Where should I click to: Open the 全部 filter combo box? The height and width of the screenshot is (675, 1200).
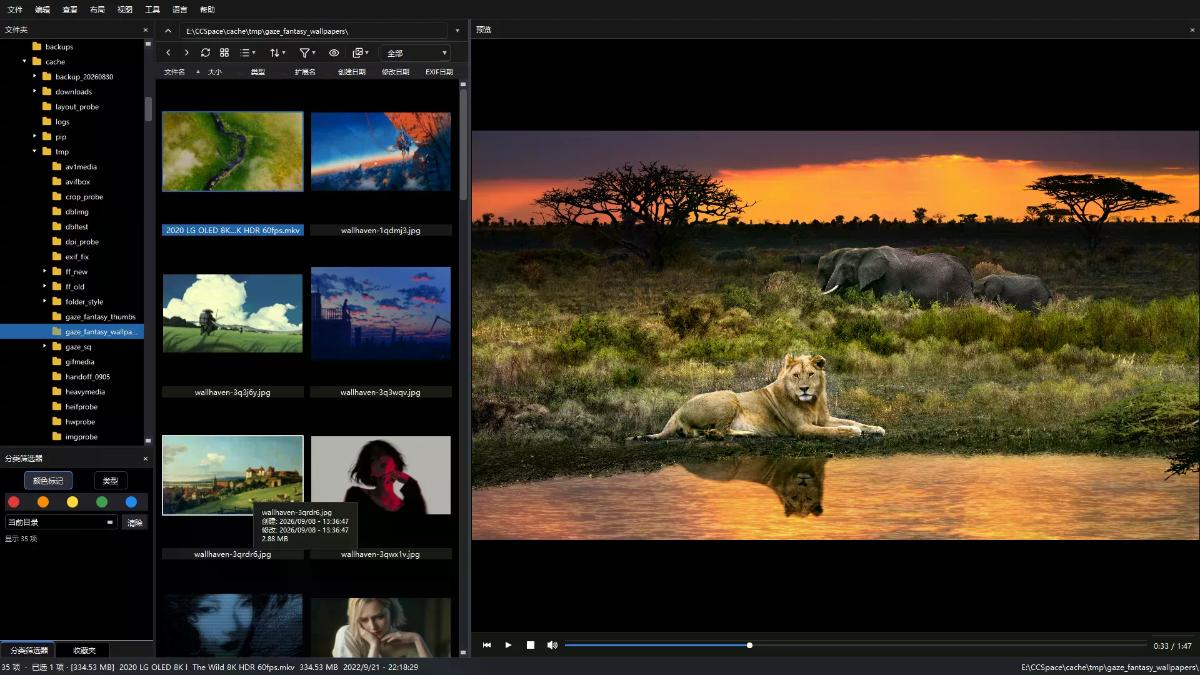(x=415, y=53)
